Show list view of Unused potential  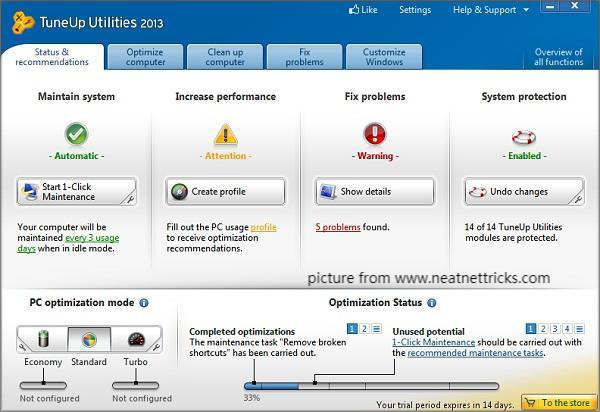click(579, 329)
